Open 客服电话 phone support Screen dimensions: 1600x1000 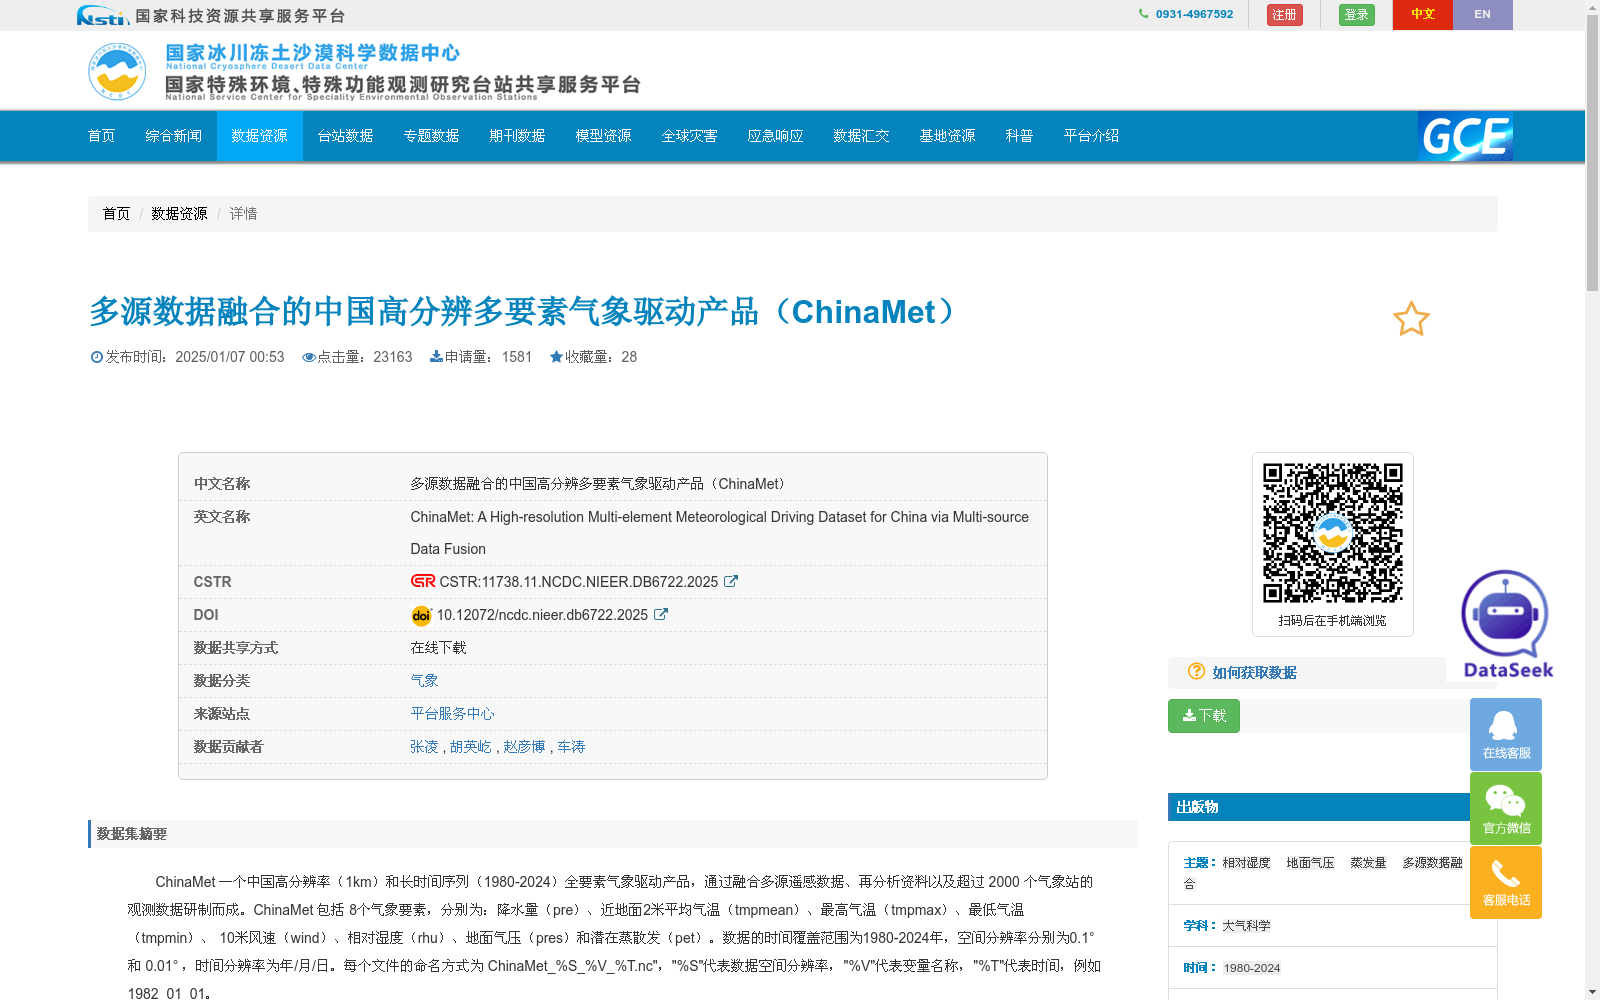pyautogui.click(x=1506, y=882)
